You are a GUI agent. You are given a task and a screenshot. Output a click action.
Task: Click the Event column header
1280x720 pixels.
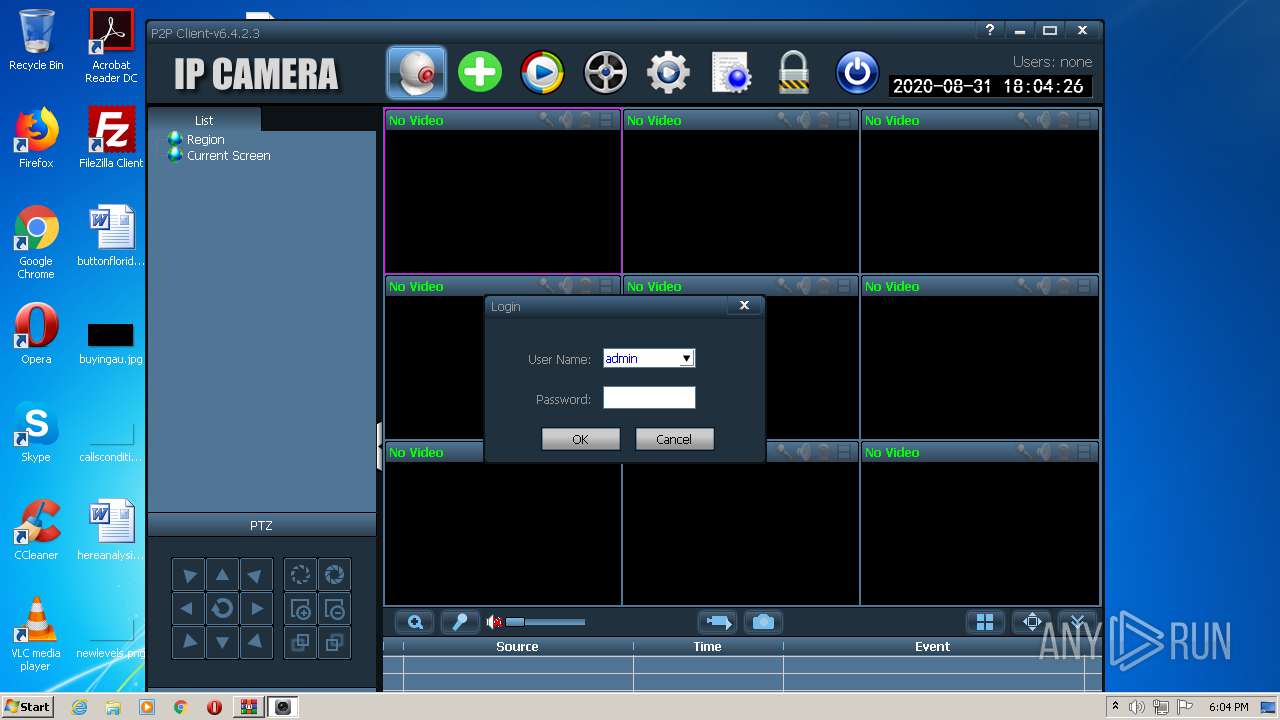pyautogui.click(x=932, y=647)
